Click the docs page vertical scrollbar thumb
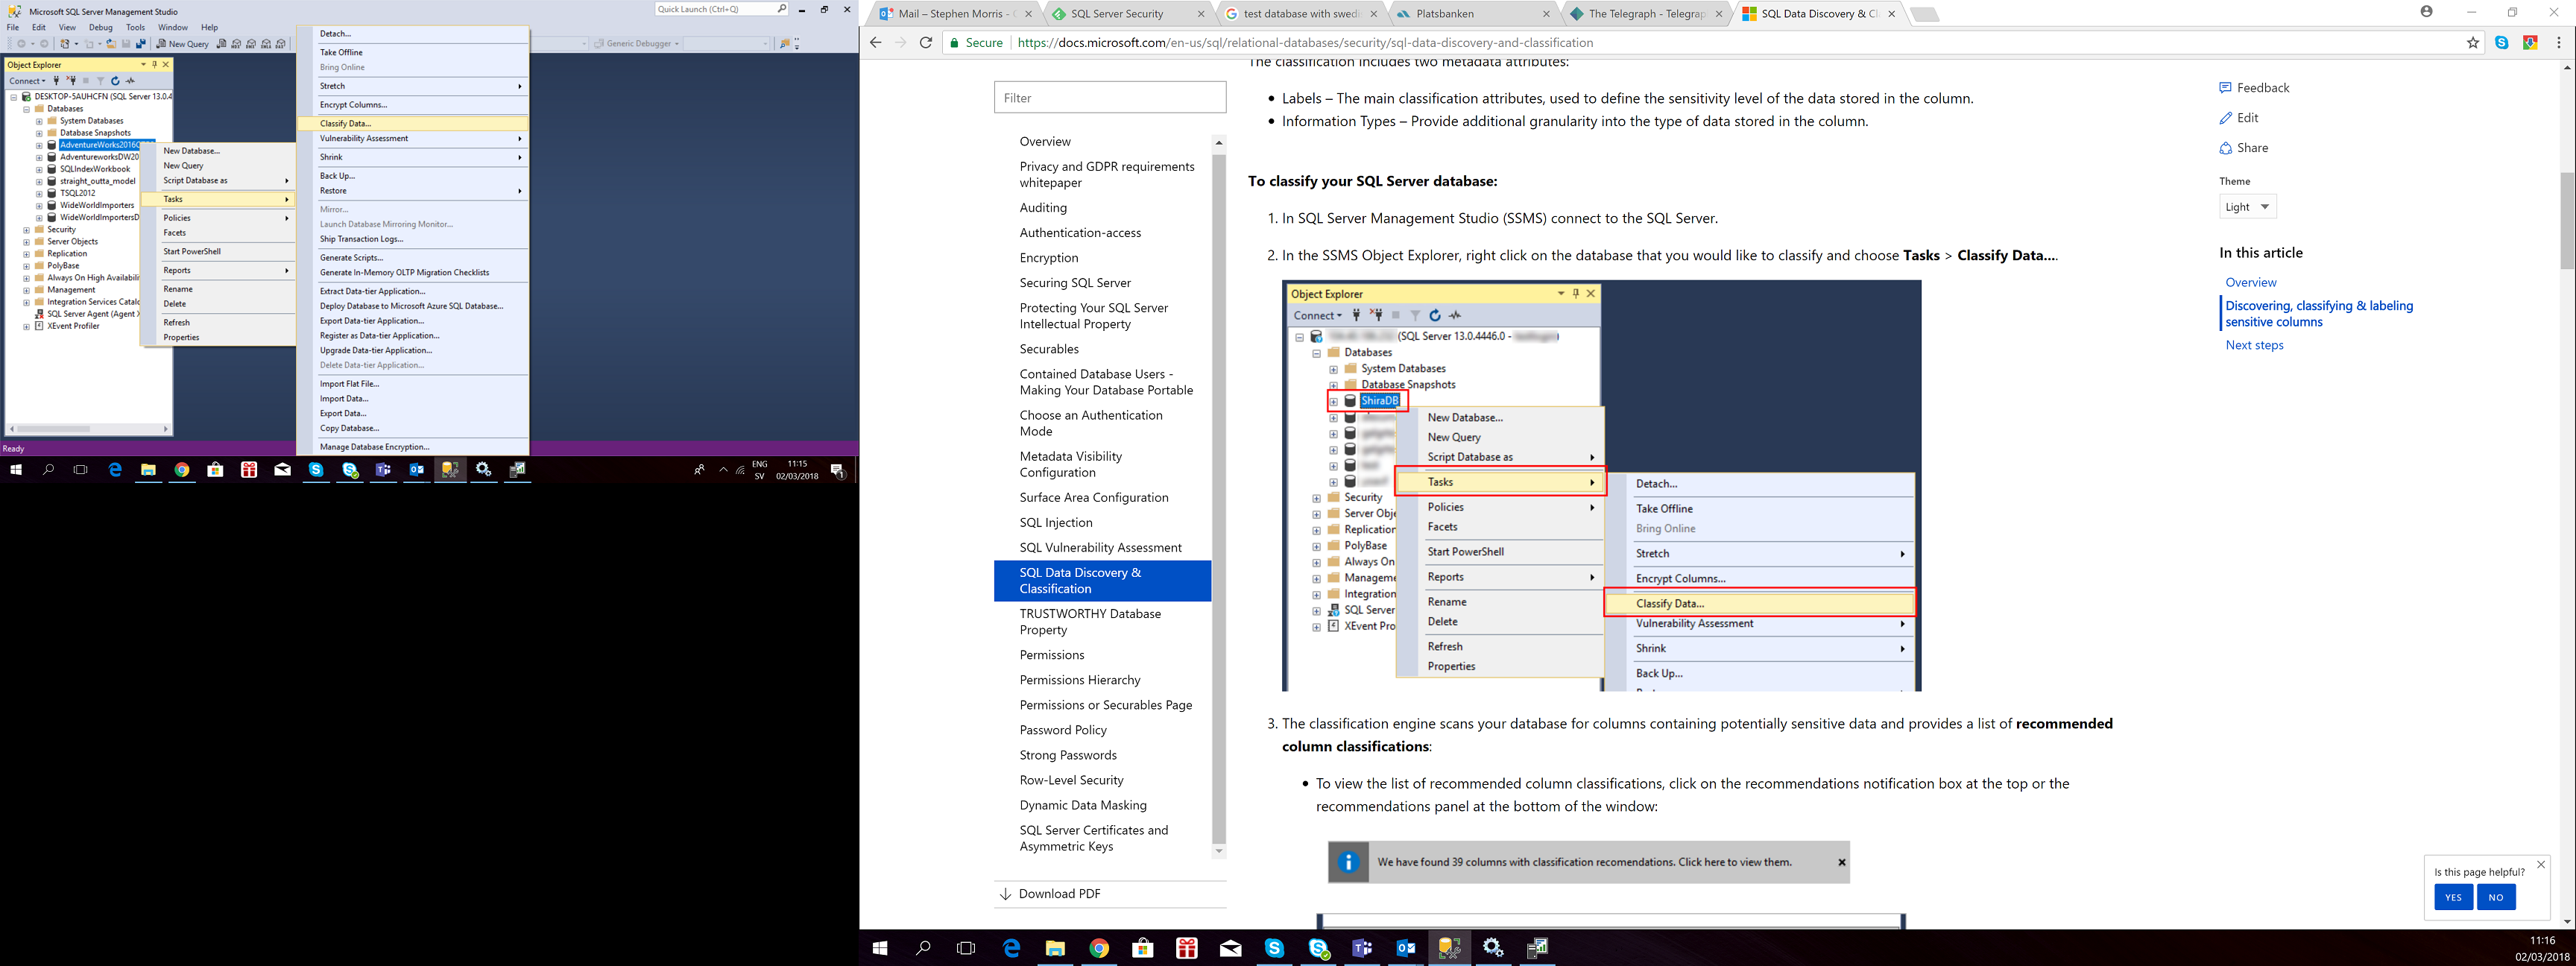This screenshot has height=966, width=2576. (x=2567, y=220)
